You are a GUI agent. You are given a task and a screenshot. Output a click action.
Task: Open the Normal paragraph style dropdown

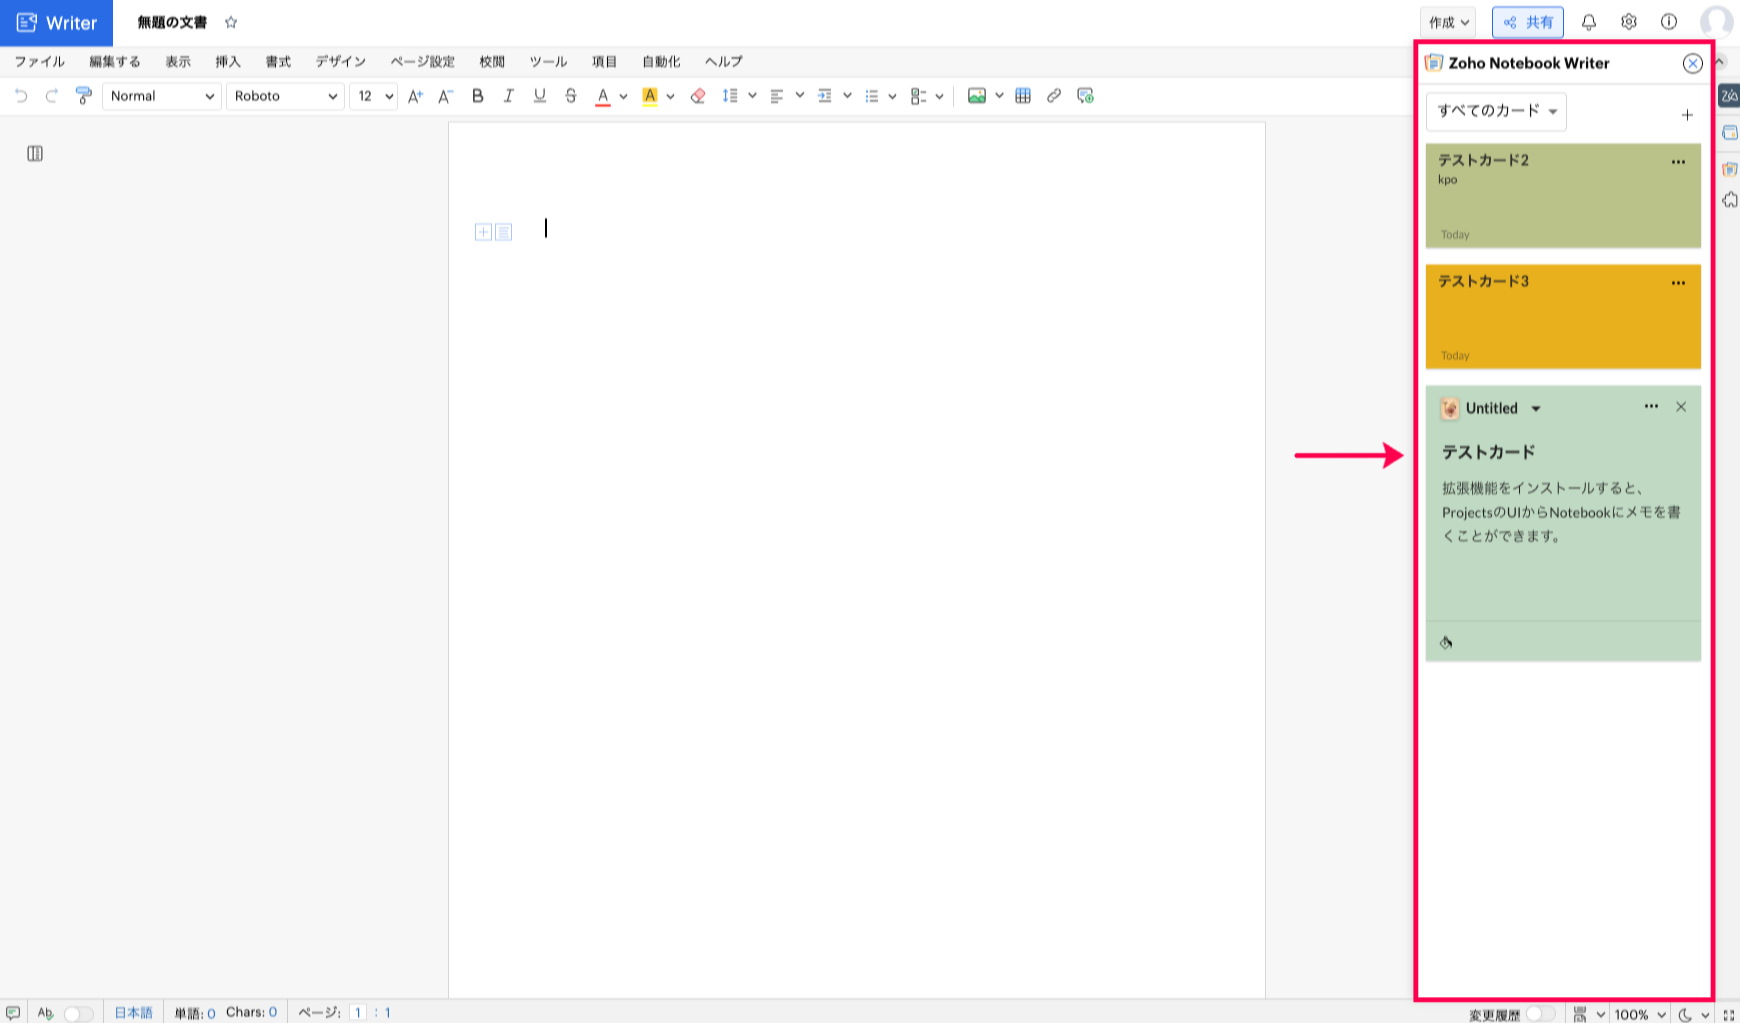point(161,96)
